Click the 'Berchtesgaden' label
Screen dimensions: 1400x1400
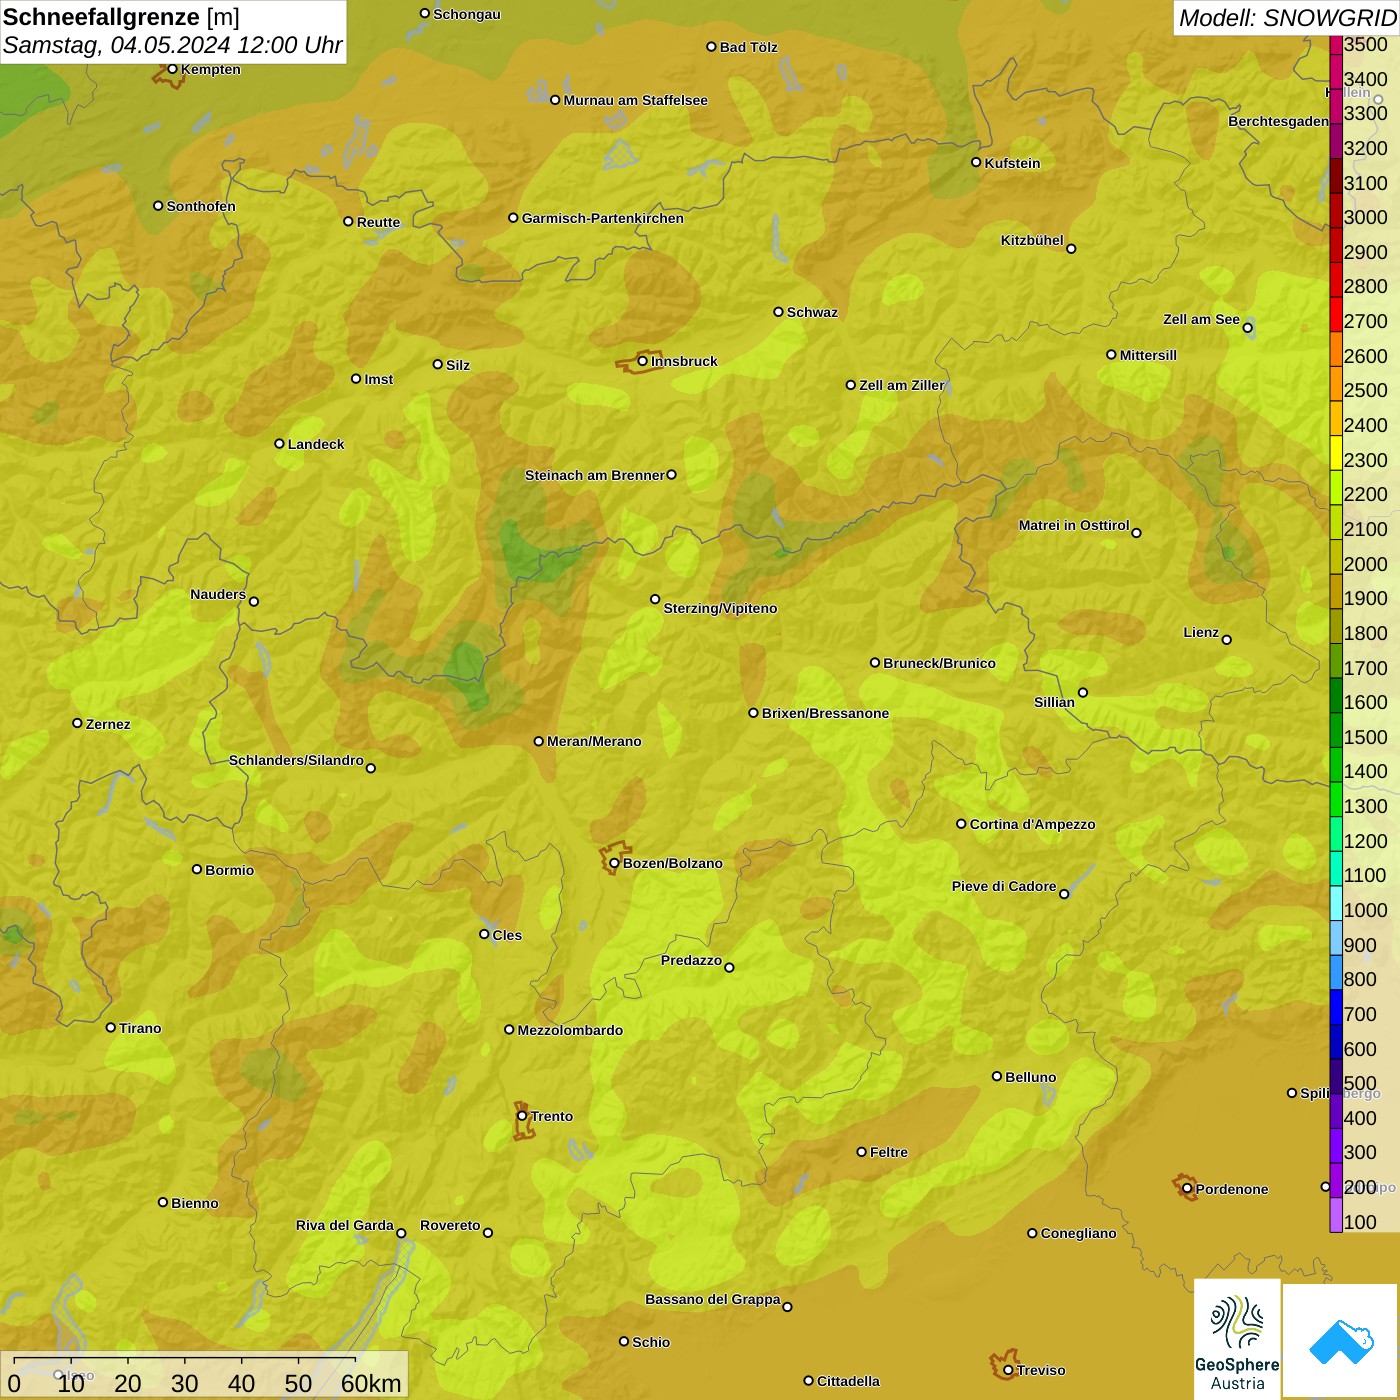pyautogui.click(x=1278, y=122)
